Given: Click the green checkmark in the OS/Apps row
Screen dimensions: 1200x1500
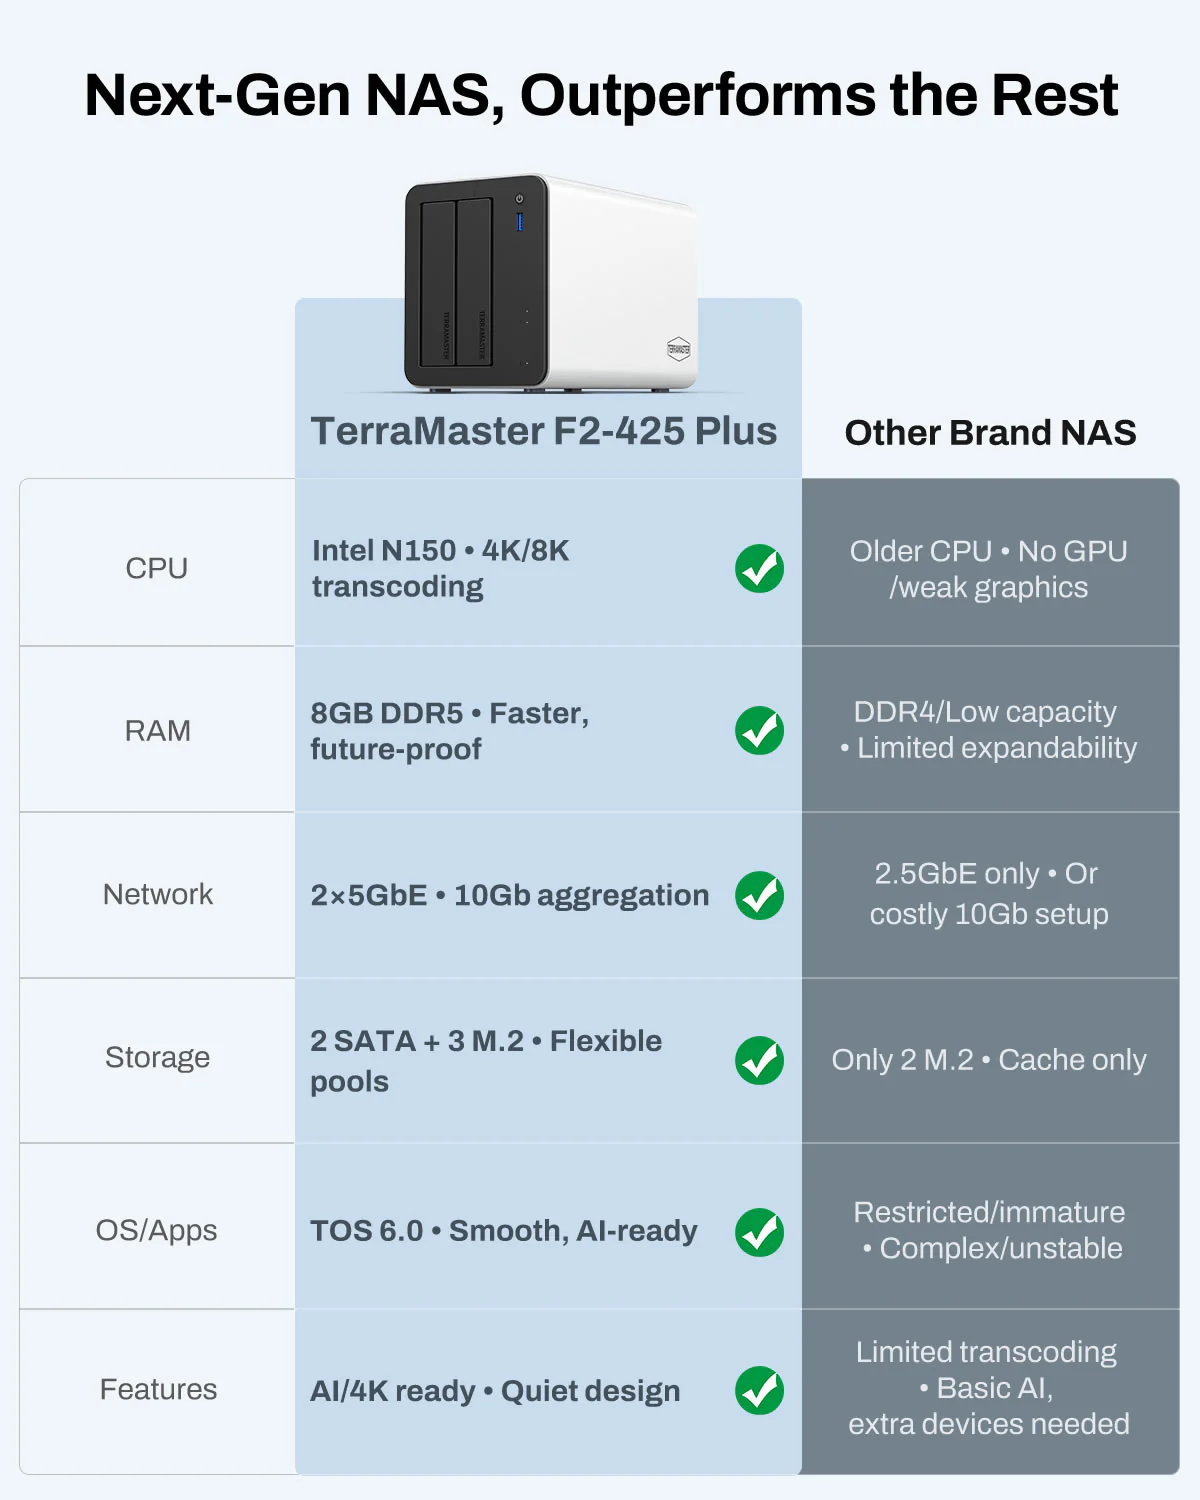Looking at the screenshot, I should 759,1232.
